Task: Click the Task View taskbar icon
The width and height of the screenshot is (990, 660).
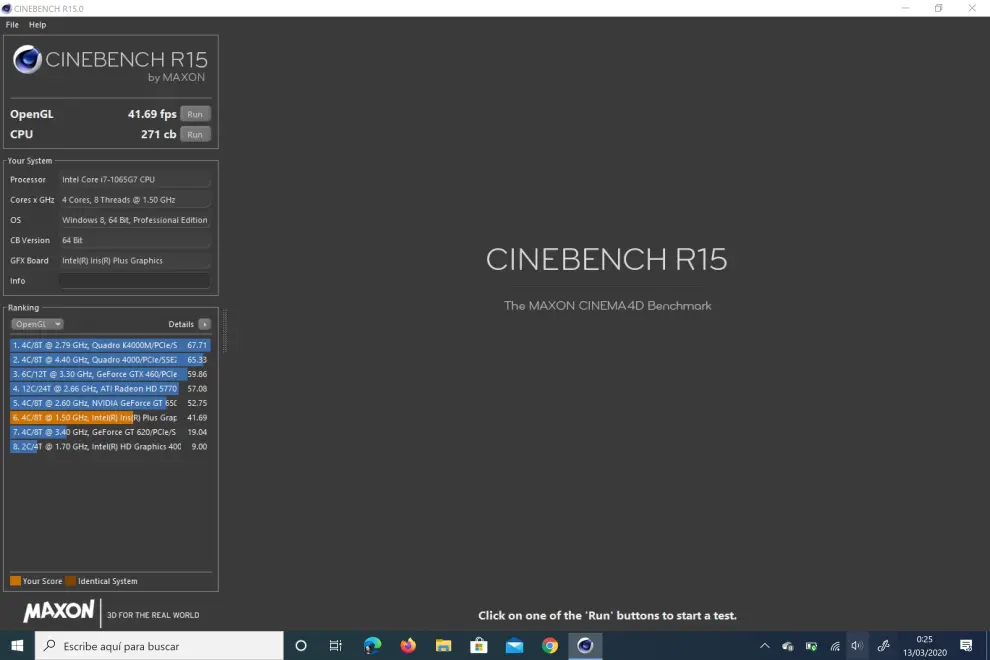Action: (x=336, y=646)
